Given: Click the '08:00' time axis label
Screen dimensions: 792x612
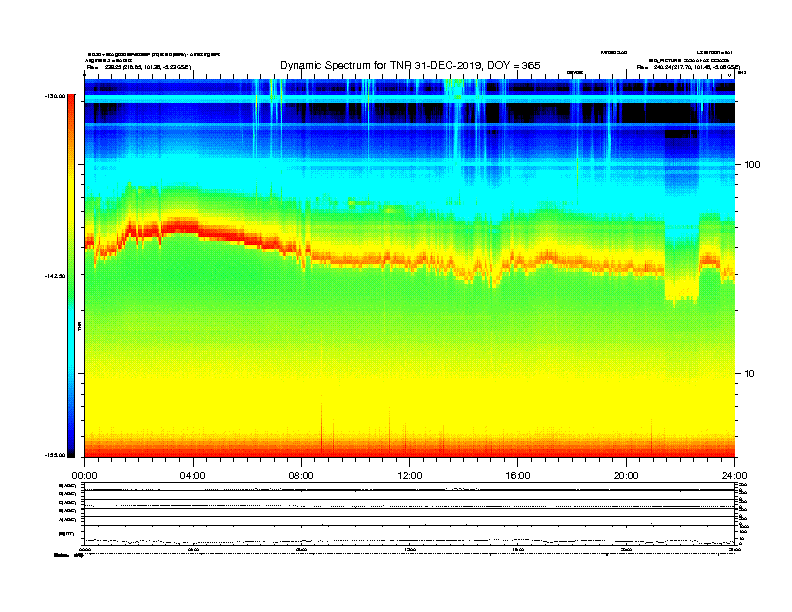Looking at the screenshot, I should click(x=301, y=476).
